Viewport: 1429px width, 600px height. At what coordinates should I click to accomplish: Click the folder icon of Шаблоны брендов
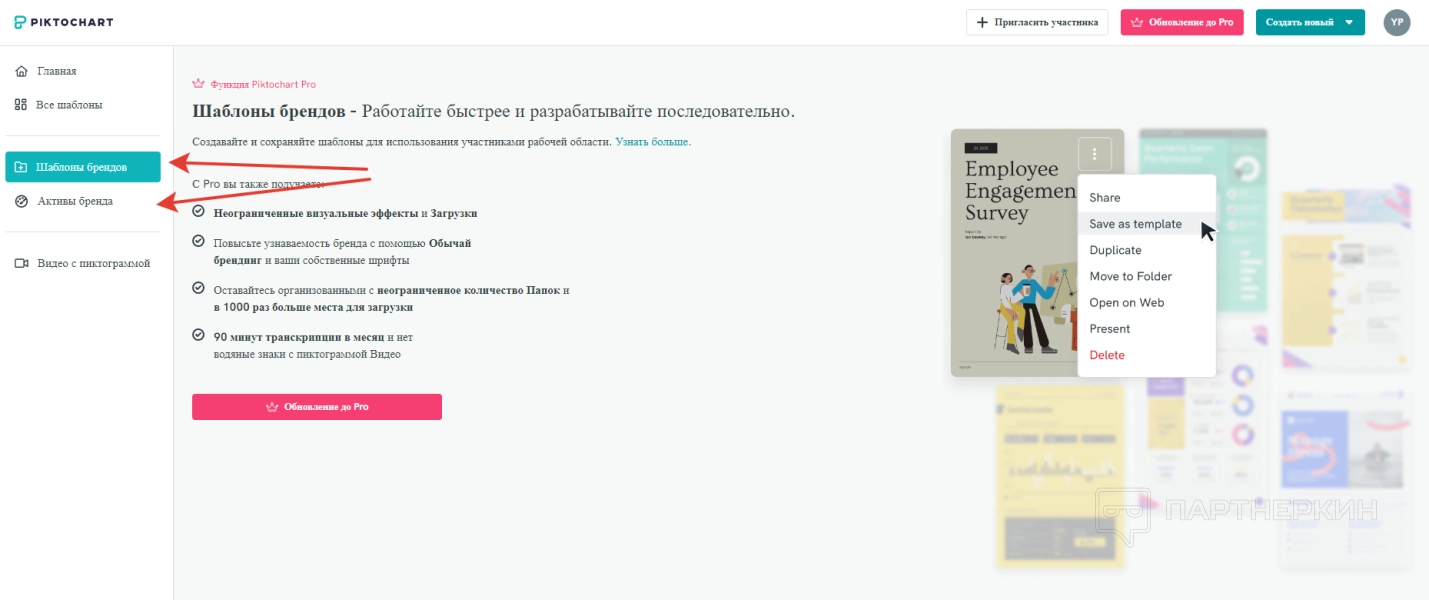(21, 167)
